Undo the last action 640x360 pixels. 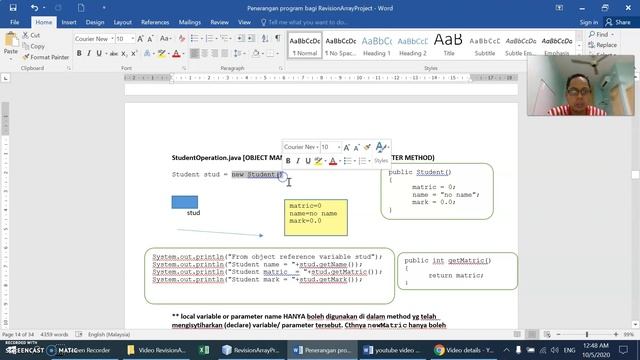pos(34,8)
